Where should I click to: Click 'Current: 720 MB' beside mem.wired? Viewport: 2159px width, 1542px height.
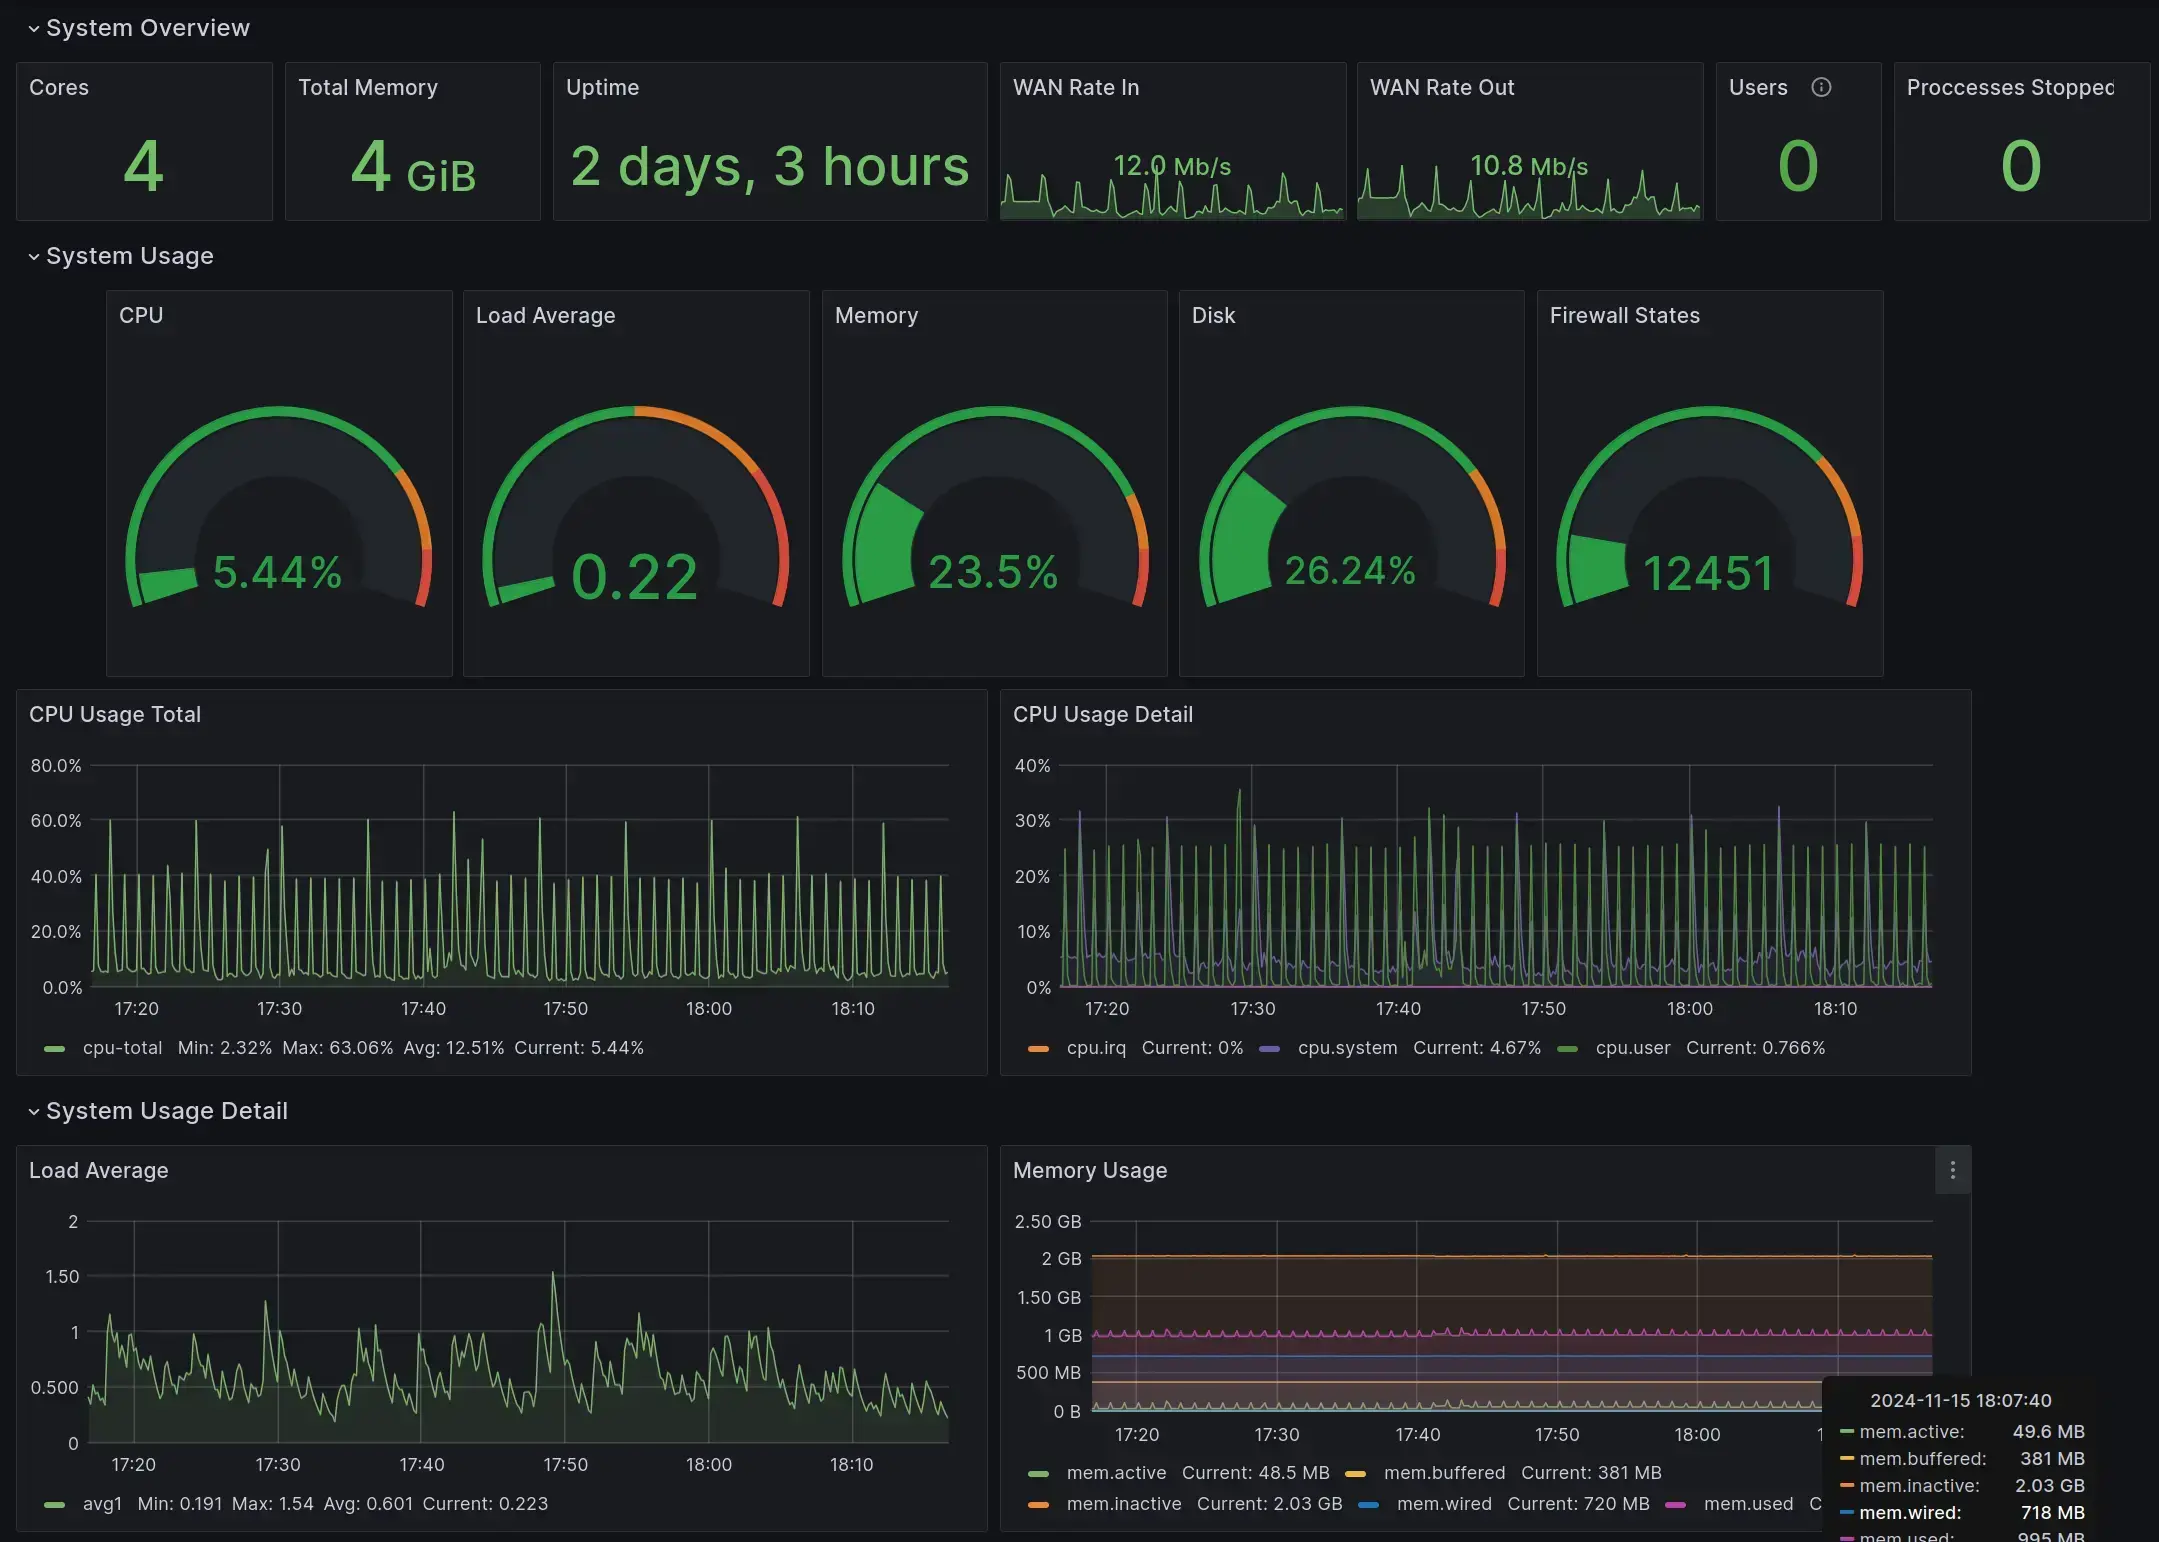(x=1579, y=1504)
